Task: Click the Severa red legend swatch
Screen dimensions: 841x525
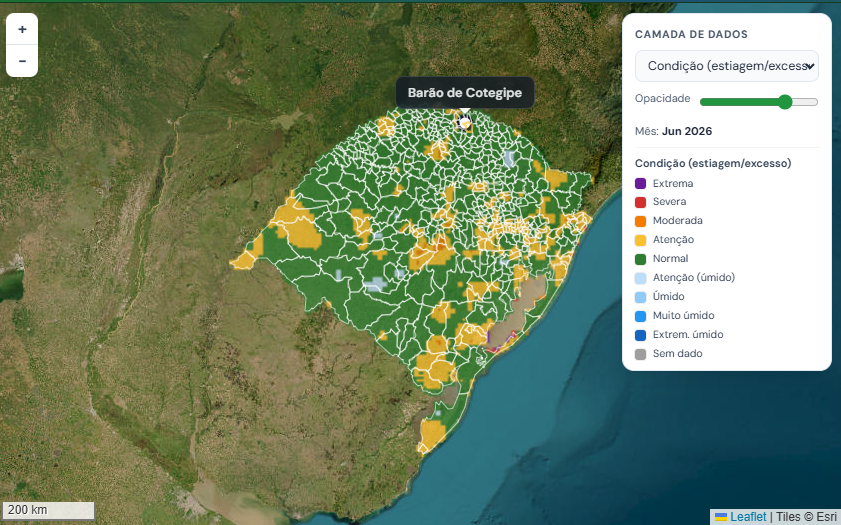Action: (x=640, y=202)
